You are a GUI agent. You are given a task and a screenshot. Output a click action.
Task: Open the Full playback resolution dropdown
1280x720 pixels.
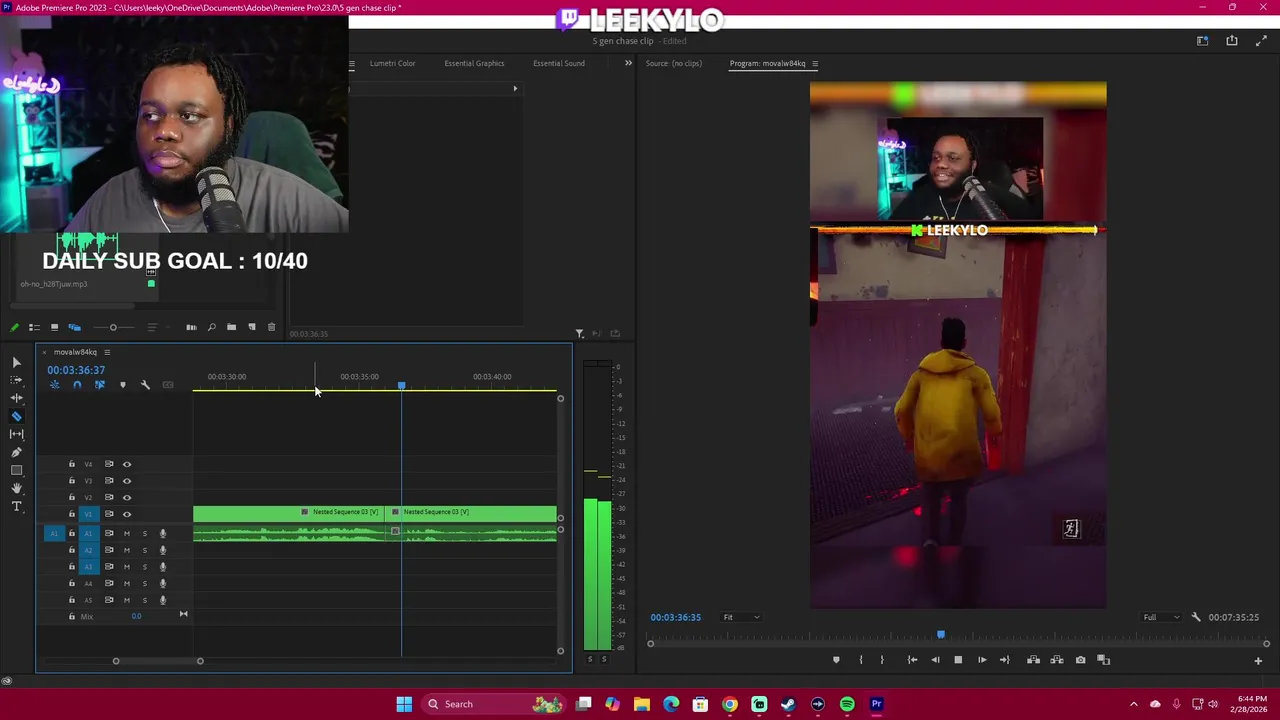[1162, 617]
